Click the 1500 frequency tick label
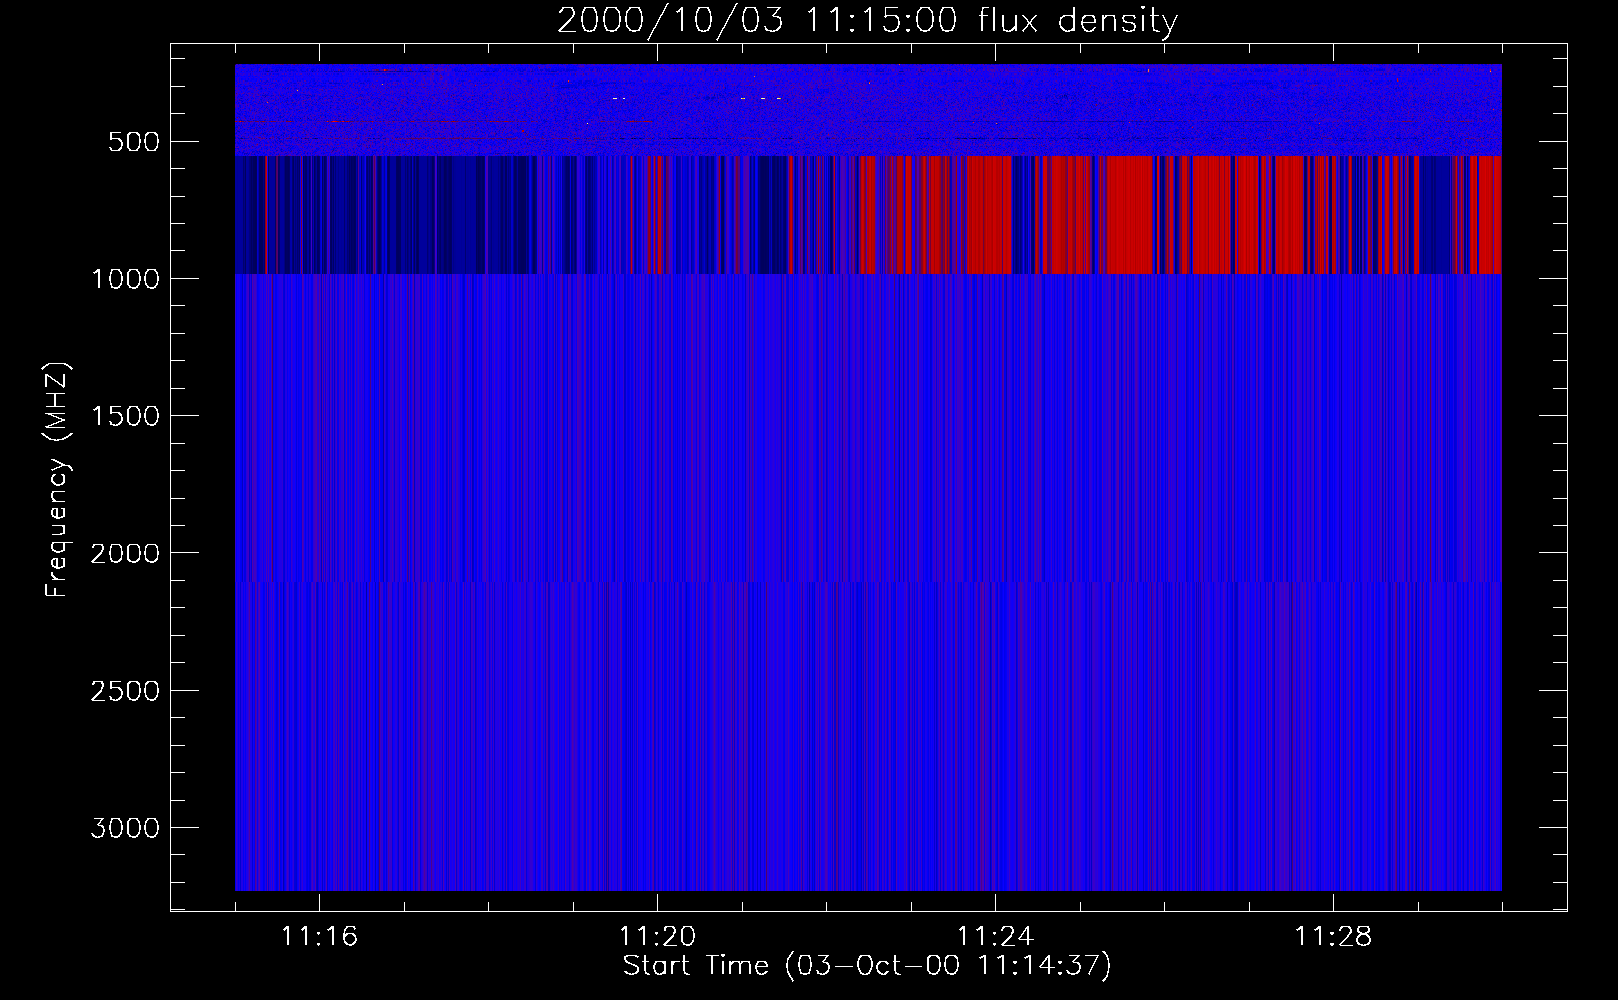The height and width of the screenshot is (1000, 1618). (x=125, y=416)
